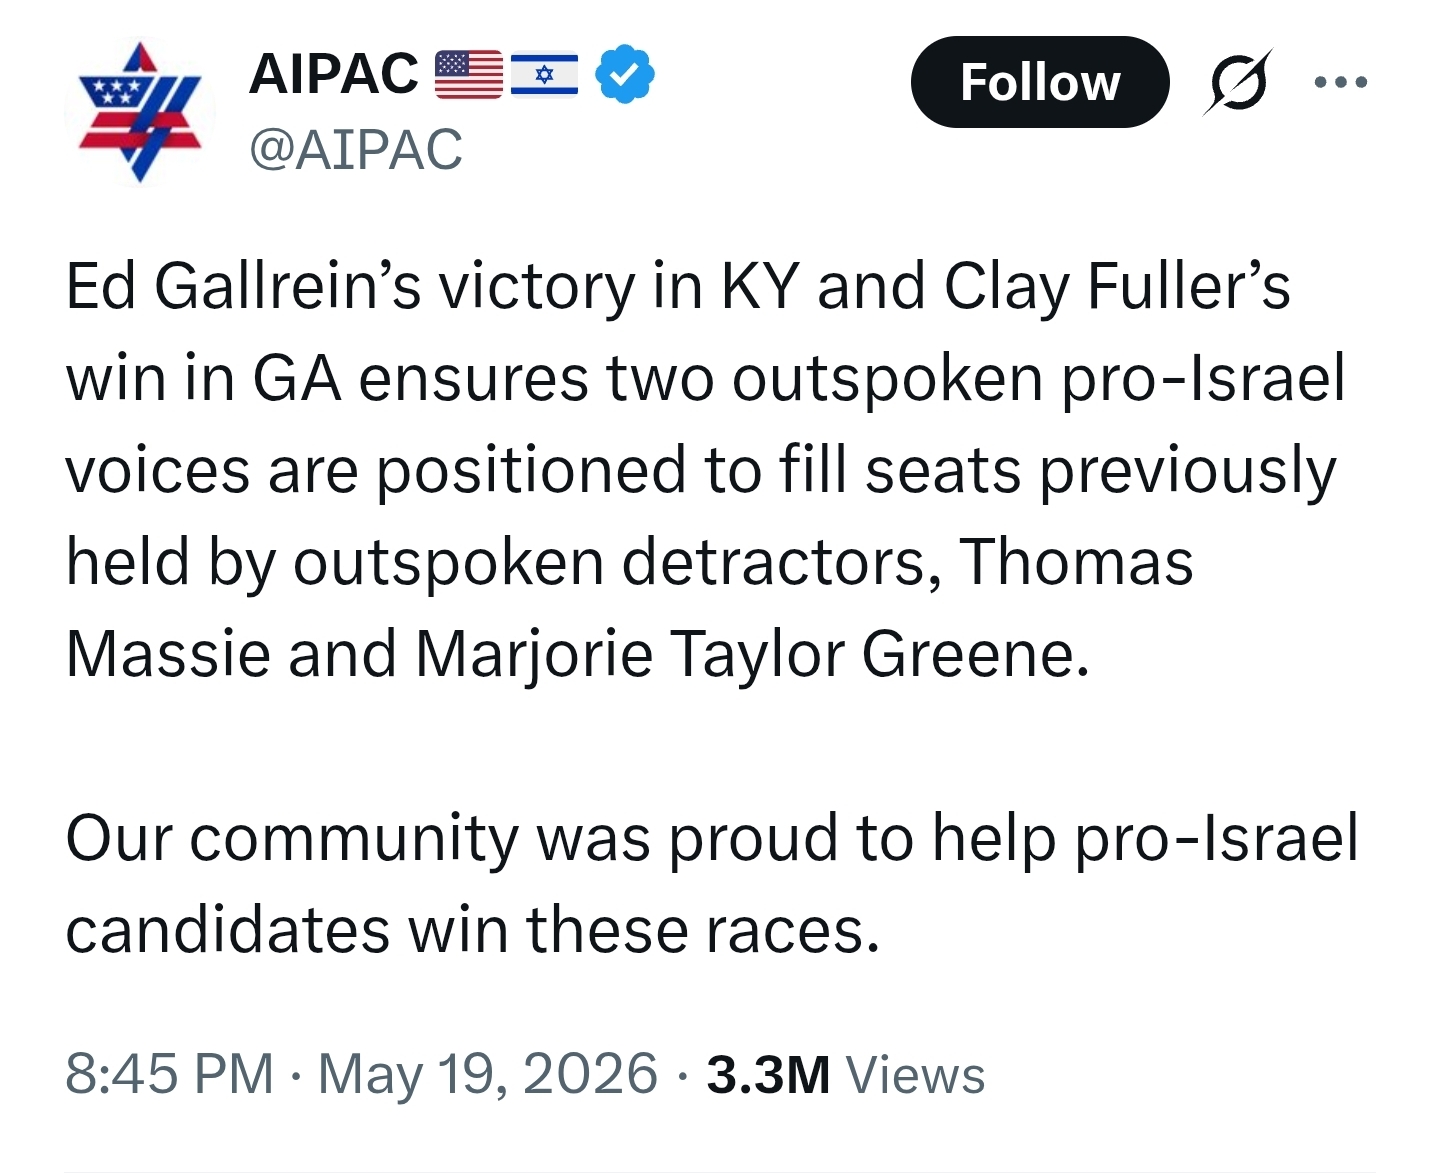Follow the AIPAC account

coord(1040,82)
